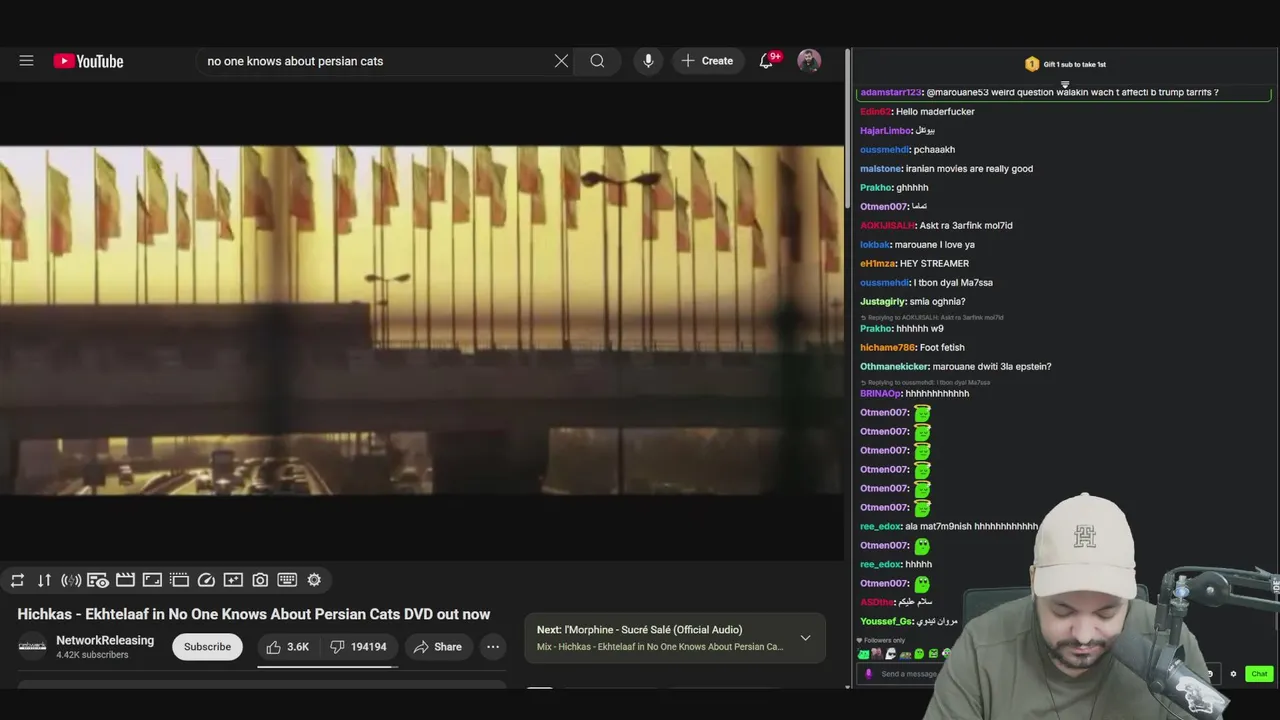Start voice search with the microphone
The height and width of the screenshot is (720, 1280).
pos(648,61)
